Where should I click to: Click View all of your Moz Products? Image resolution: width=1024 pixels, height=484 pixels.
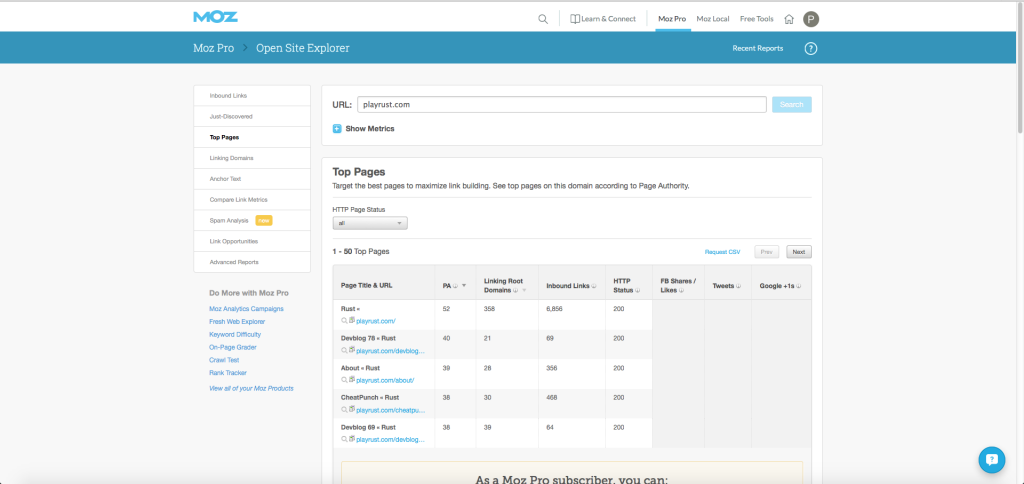click(x=251, y=388)
